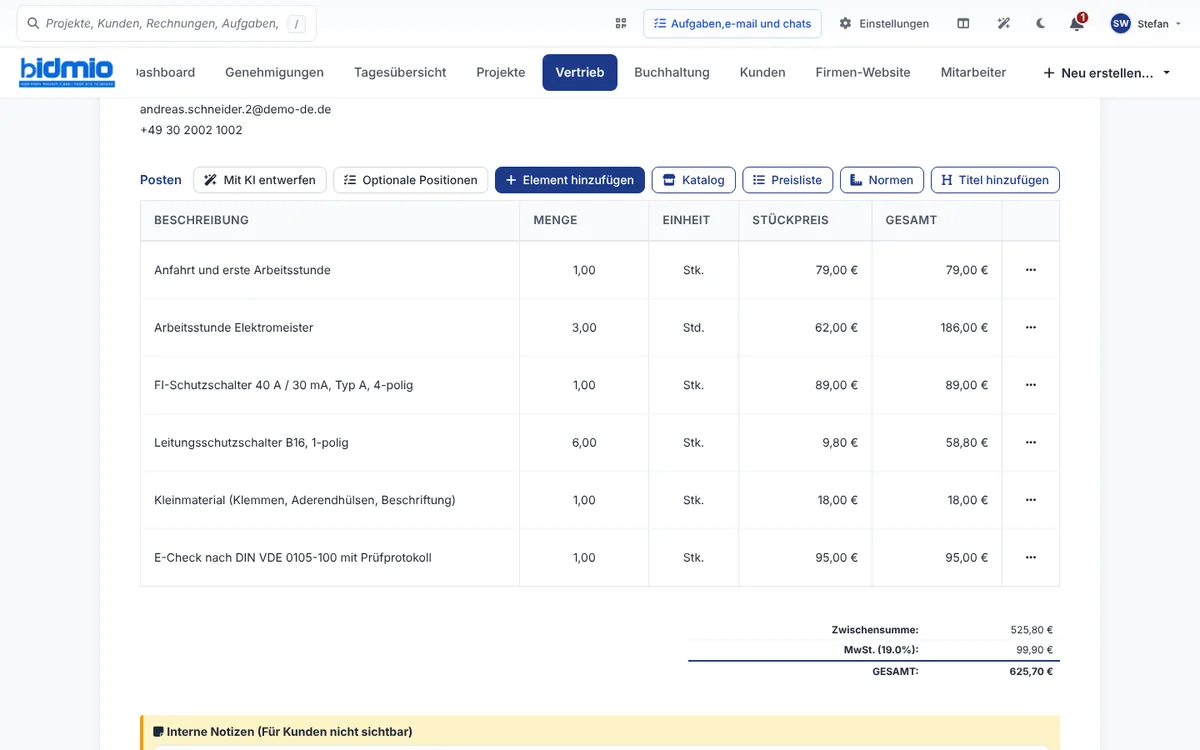
Task: Select the Kleinmaterial description text
Action: (x=305, y=500)
